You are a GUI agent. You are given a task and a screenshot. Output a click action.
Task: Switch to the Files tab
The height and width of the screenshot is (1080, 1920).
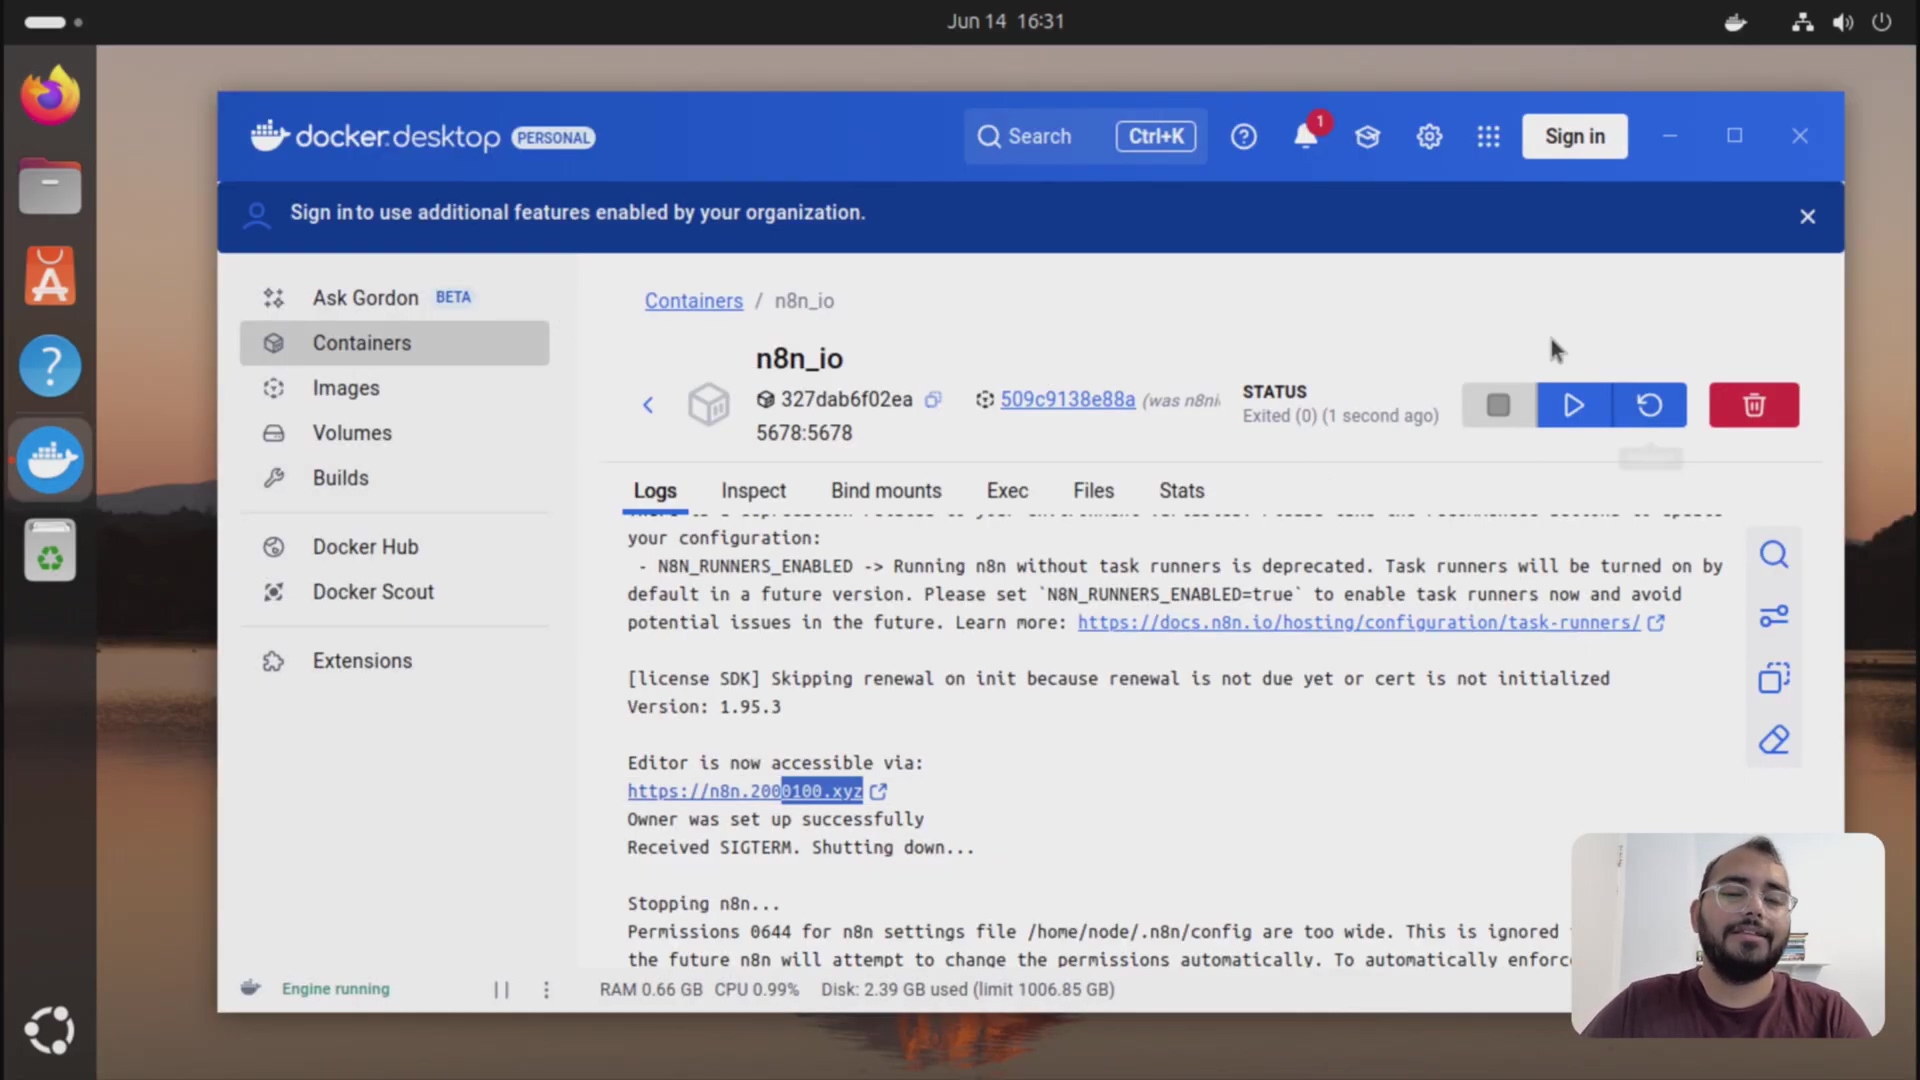tap(1093, 491)
